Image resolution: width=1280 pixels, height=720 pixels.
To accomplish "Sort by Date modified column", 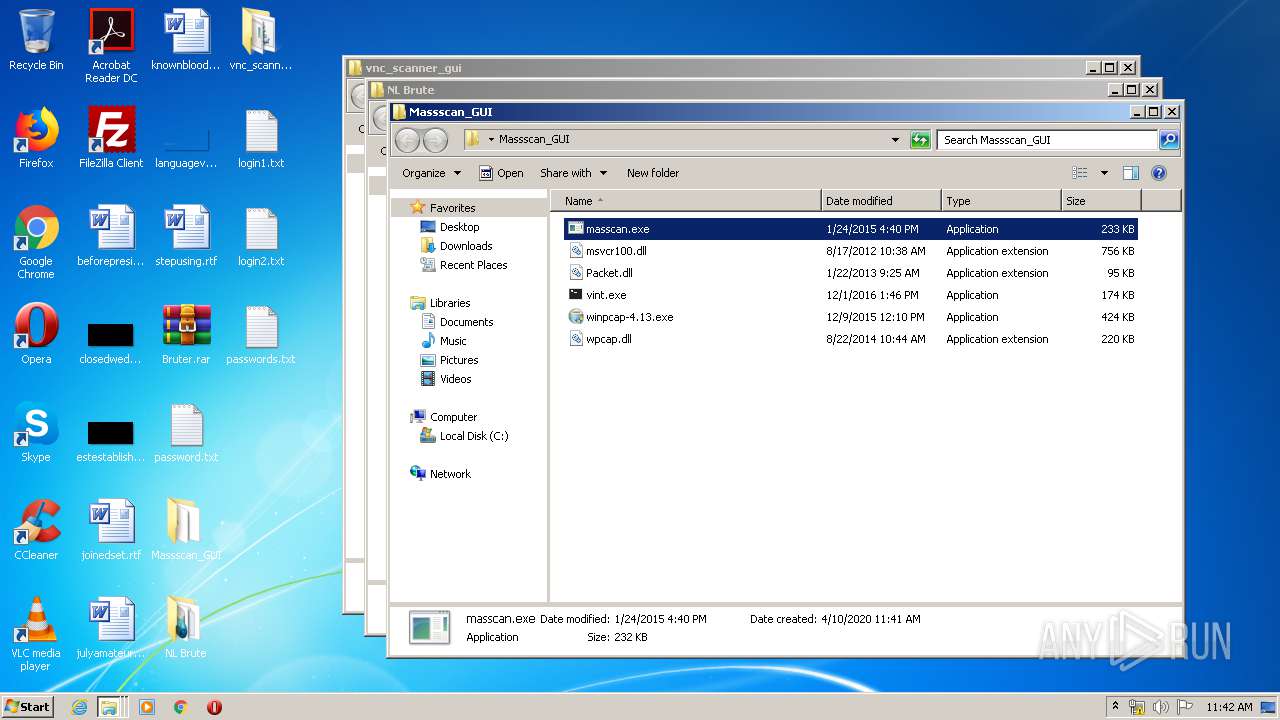I will pos(880,201).
